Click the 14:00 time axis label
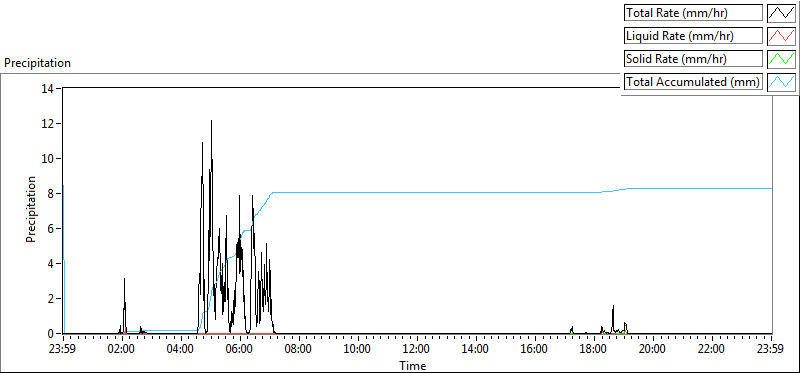 pos(476,350)
